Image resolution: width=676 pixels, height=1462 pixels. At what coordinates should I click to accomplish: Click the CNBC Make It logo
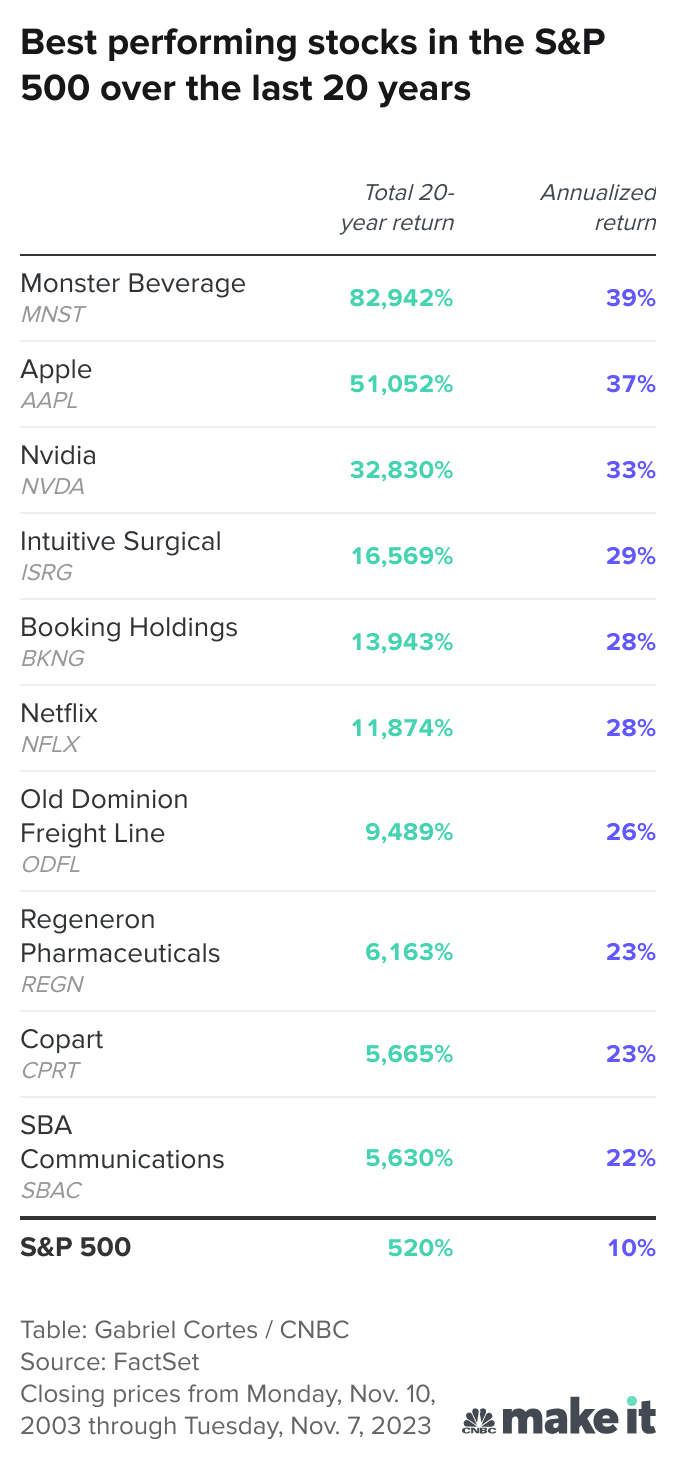coord(559,1418)
